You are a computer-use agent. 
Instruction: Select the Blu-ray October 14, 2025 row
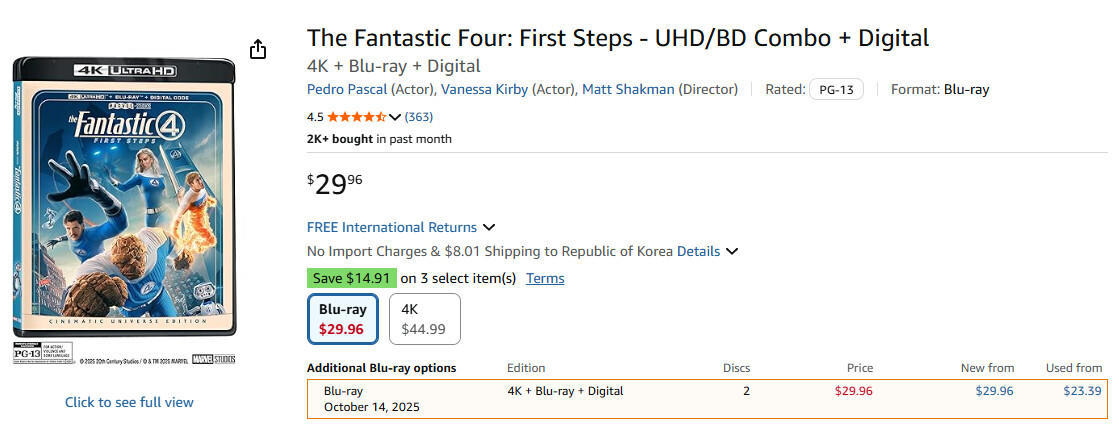371,399
